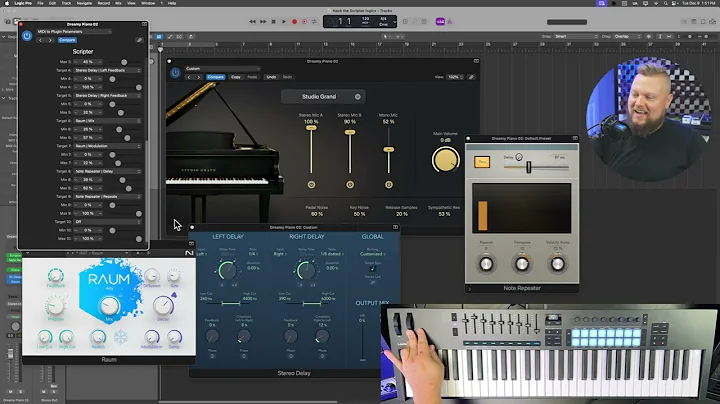
Task: Click the Mono Mic fader handle
Action: [x=388, y=150]
